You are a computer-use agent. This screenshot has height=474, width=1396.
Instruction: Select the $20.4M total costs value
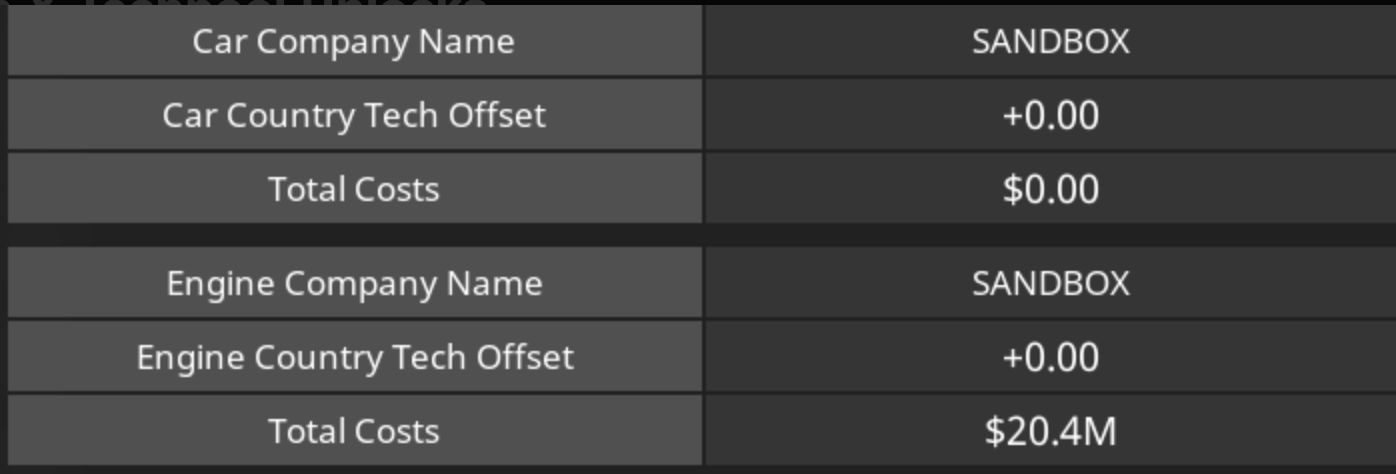pos(1050,431)
